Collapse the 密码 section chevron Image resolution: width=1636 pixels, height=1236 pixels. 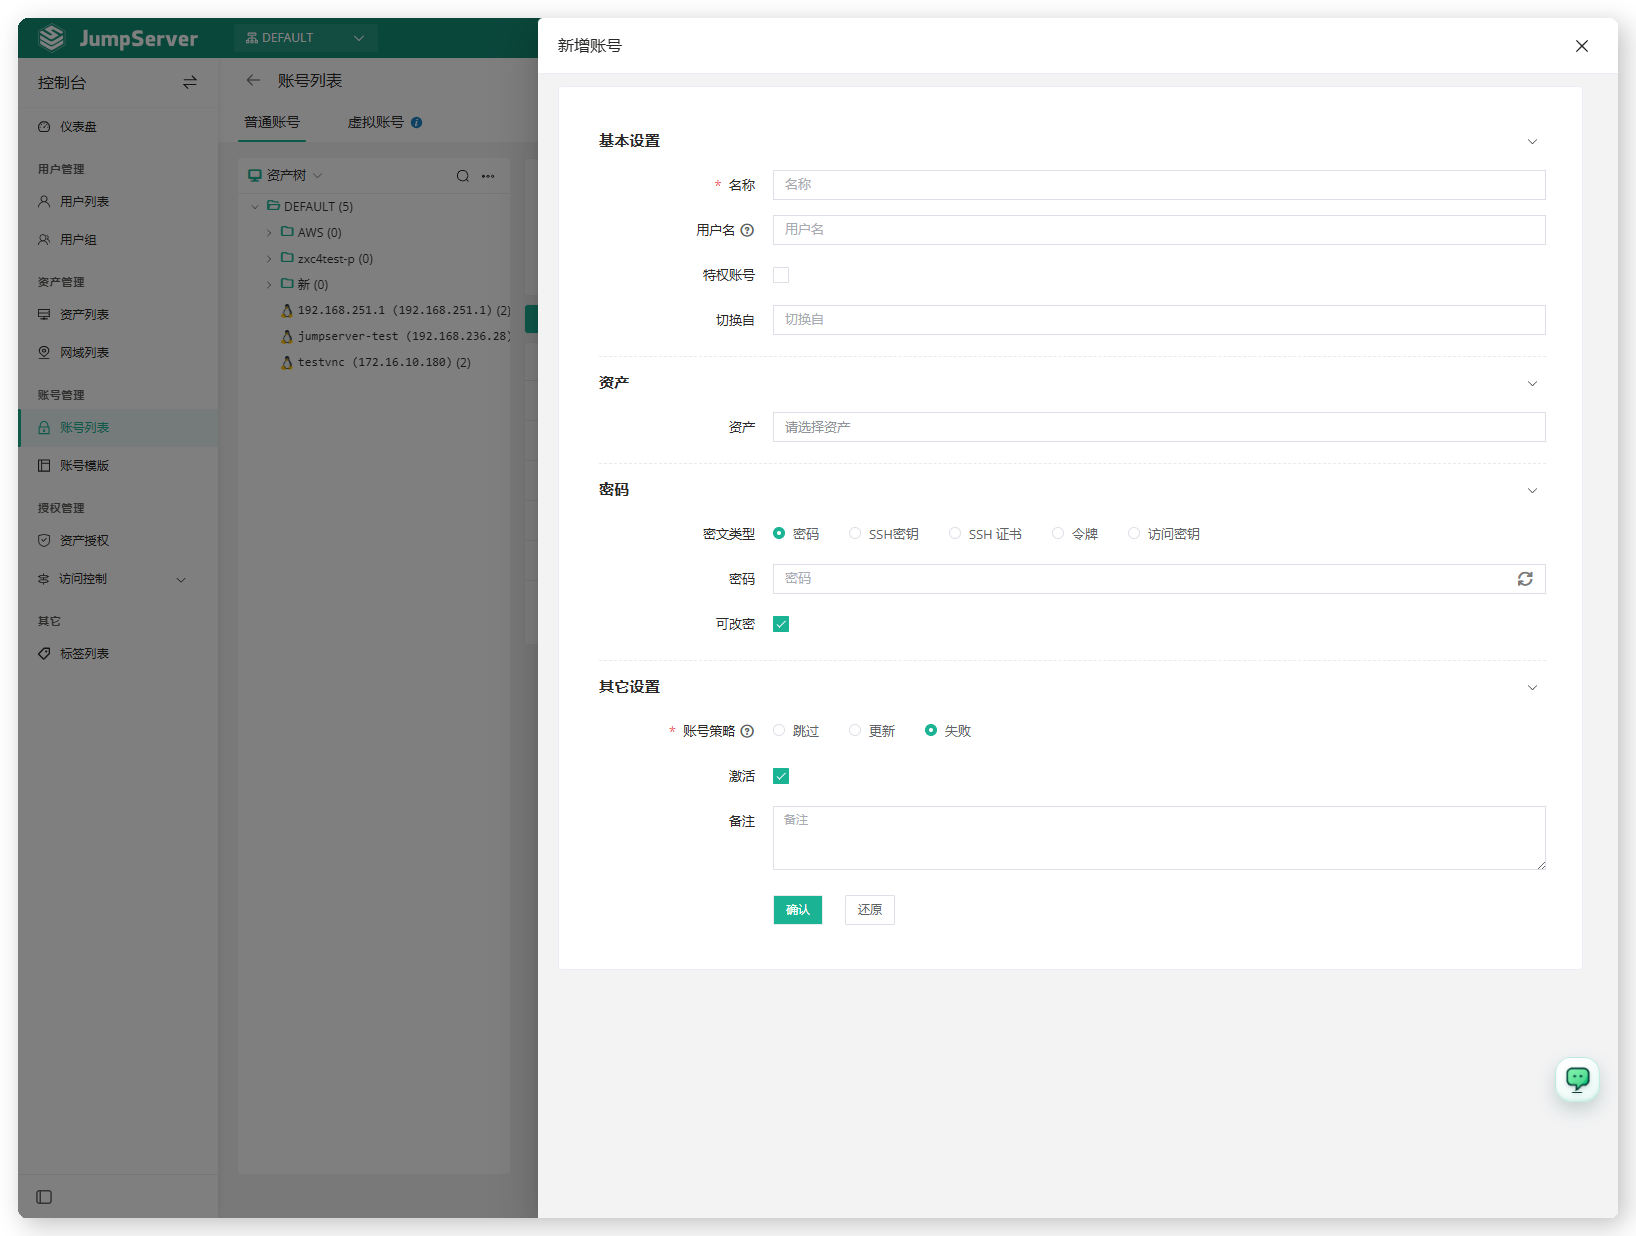pos(1532,490)
